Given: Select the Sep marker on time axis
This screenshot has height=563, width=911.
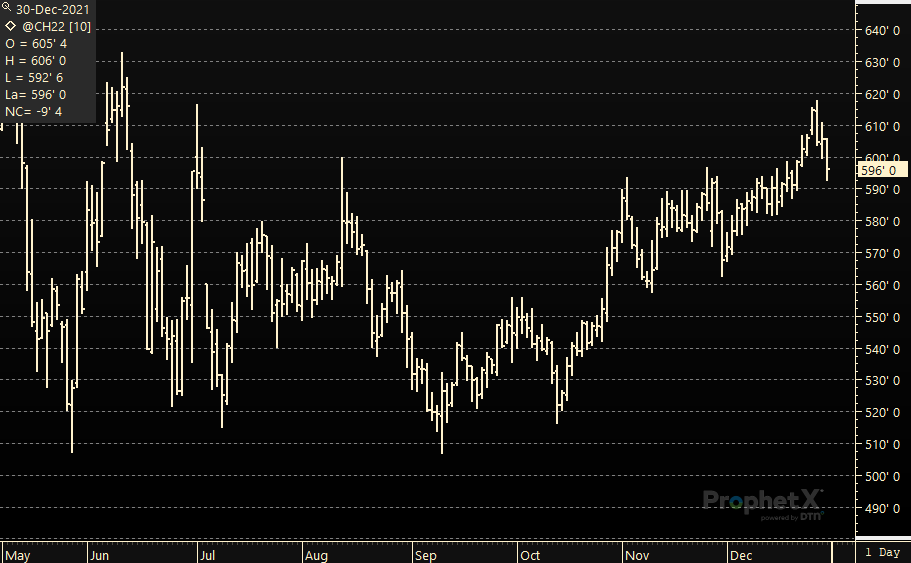Looking at the screenshot, I should (425, 555).
